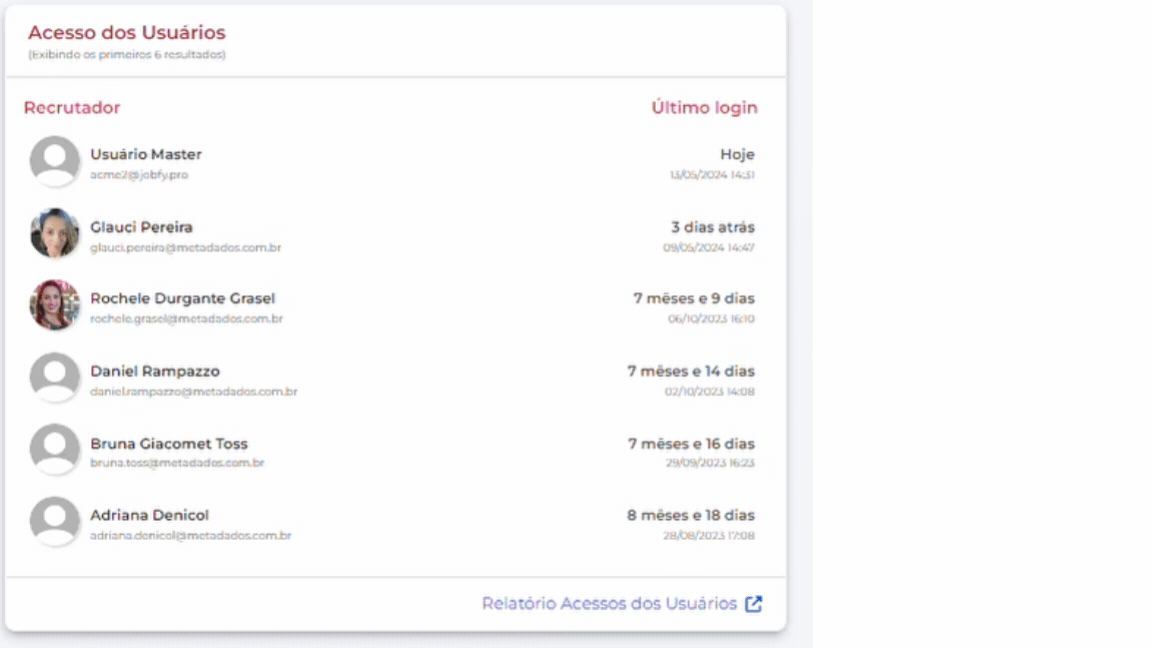
Task: Click the timestamp 28/08/2023 17:08
Action: point(712,535)
